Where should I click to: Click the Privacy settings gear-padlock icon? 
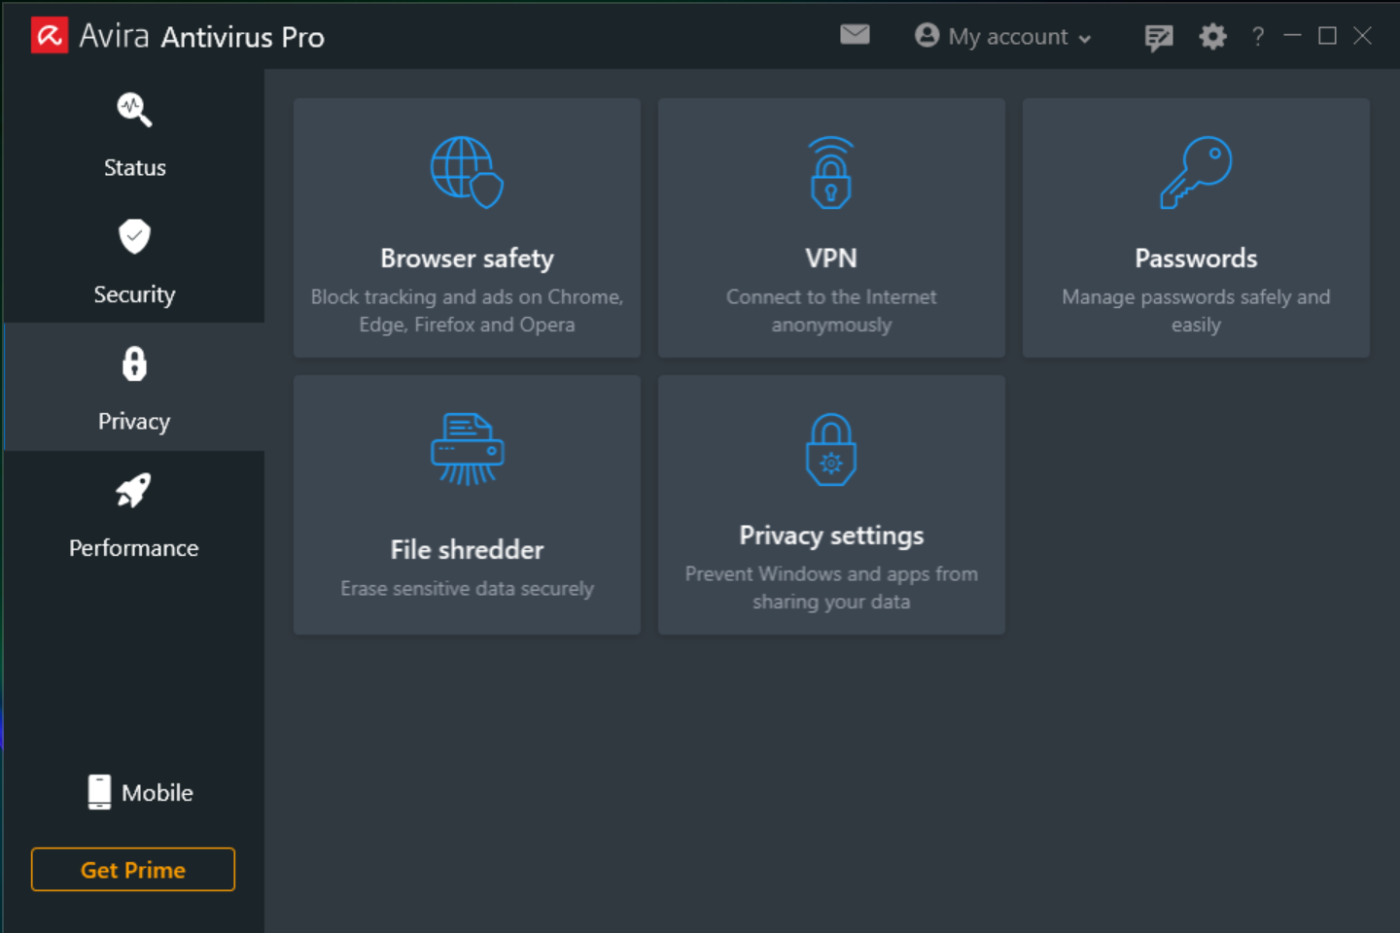tap(831, 448)
